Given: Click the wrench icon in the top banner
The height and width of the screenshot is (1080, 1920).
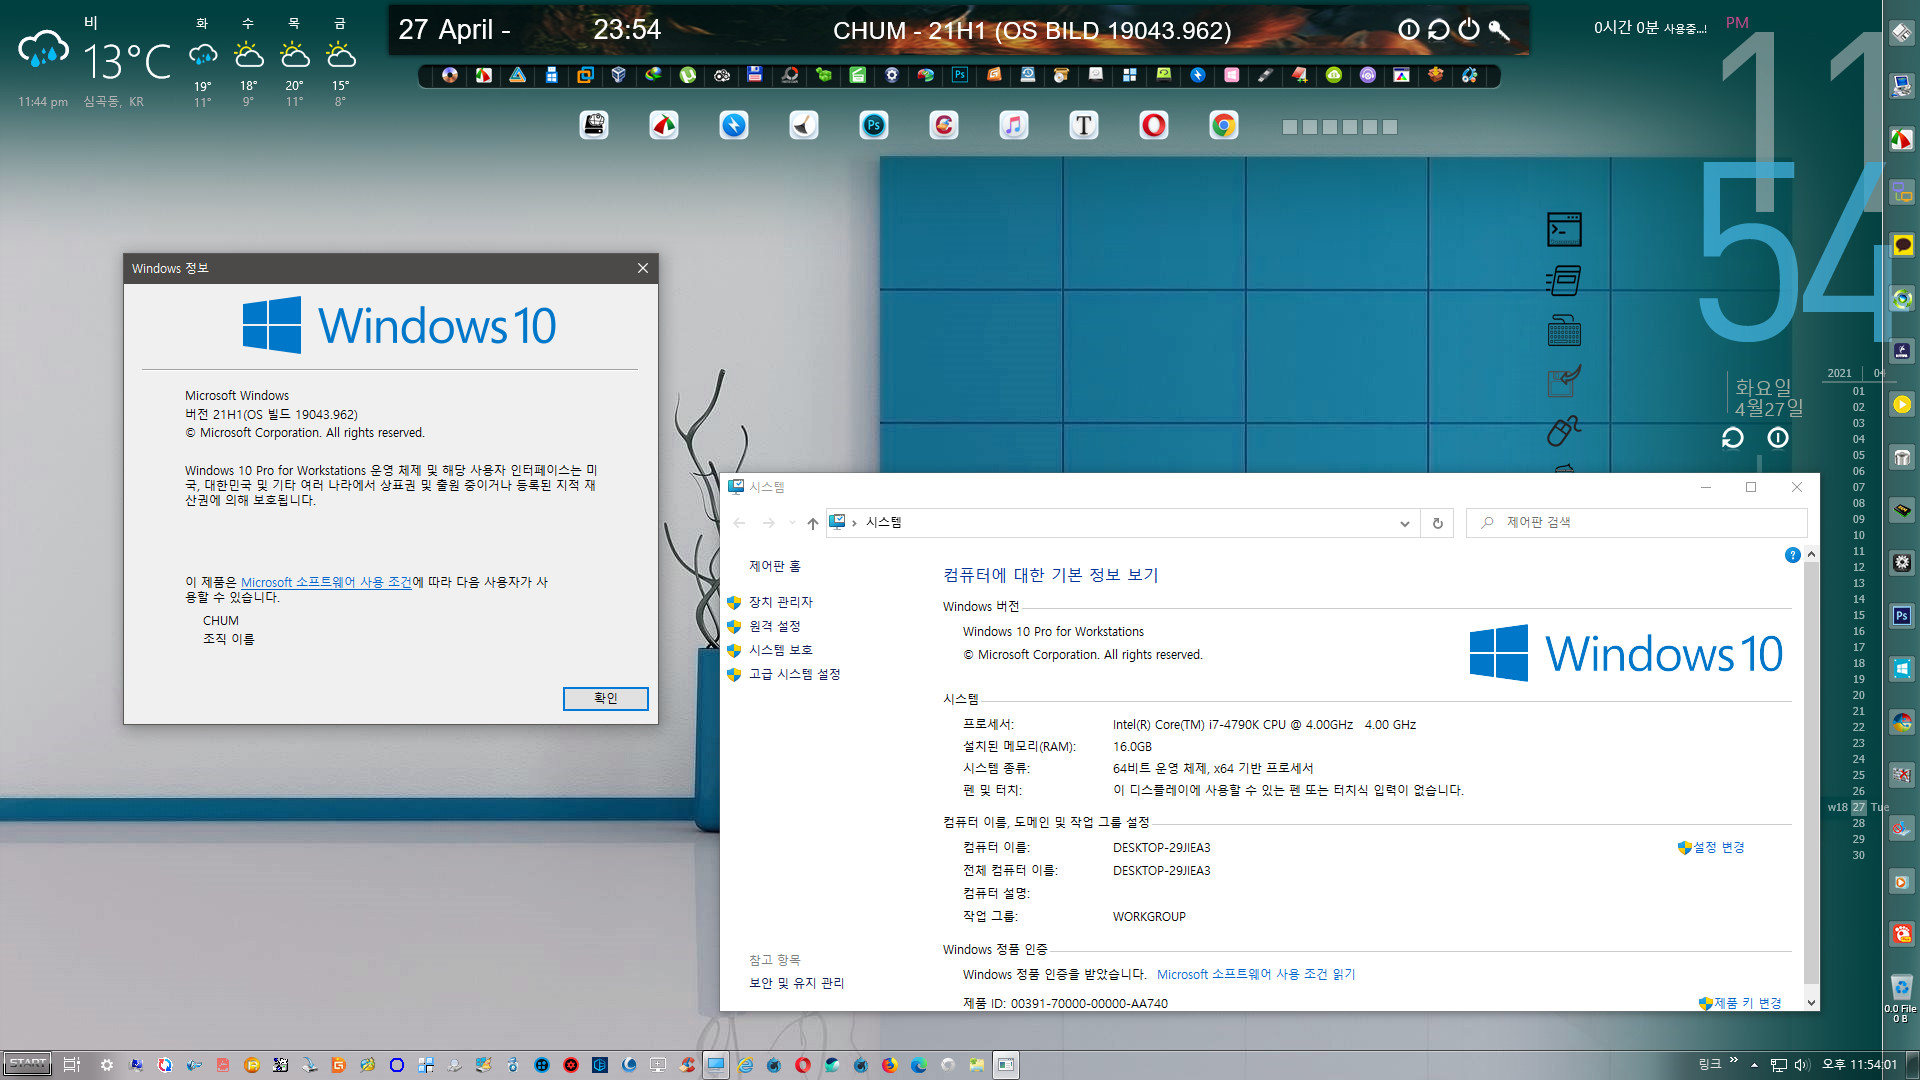Looking at the screenshot, I should [1498, 30].
